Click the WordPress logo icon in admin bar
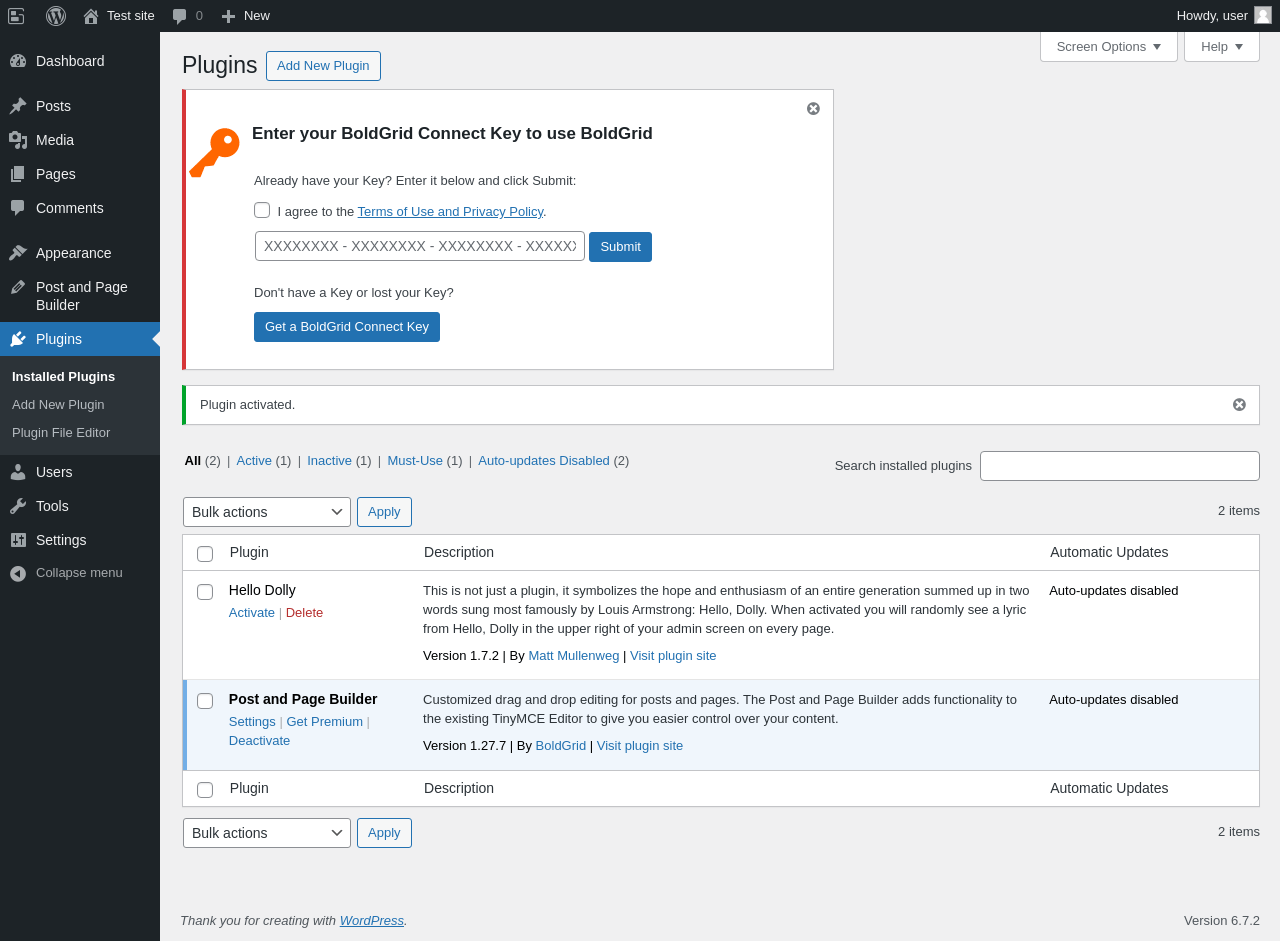Image resolution: width=1280 pixels, height=941 pixels. (56, 16)
